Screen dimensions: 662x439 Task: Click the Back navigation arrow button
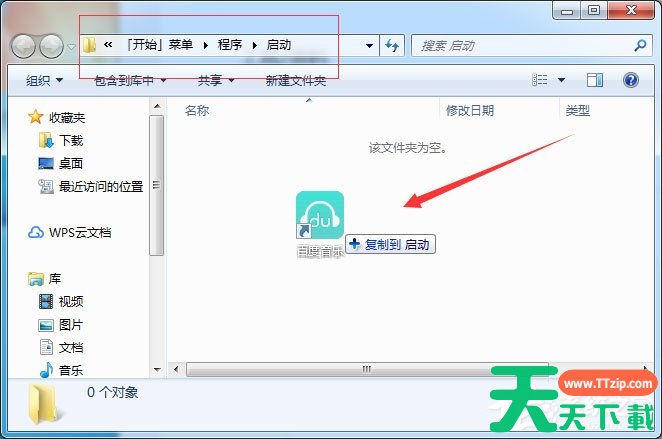[23, 46]
